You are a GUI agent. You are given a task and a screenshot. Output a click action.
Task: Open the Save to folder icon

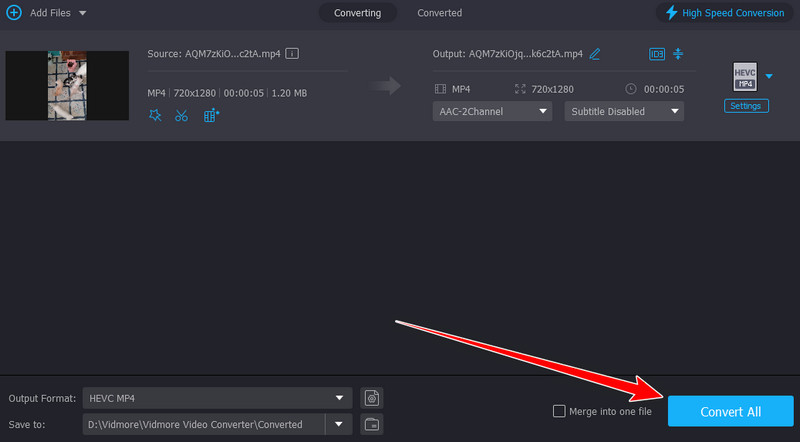[372, 424]
